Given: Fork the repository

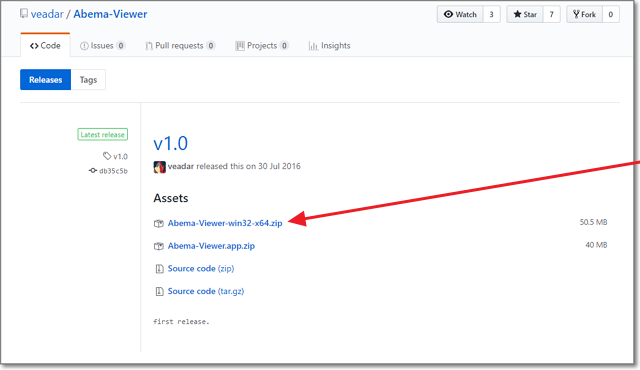Looking at the screenshot, I should [584, 14].
